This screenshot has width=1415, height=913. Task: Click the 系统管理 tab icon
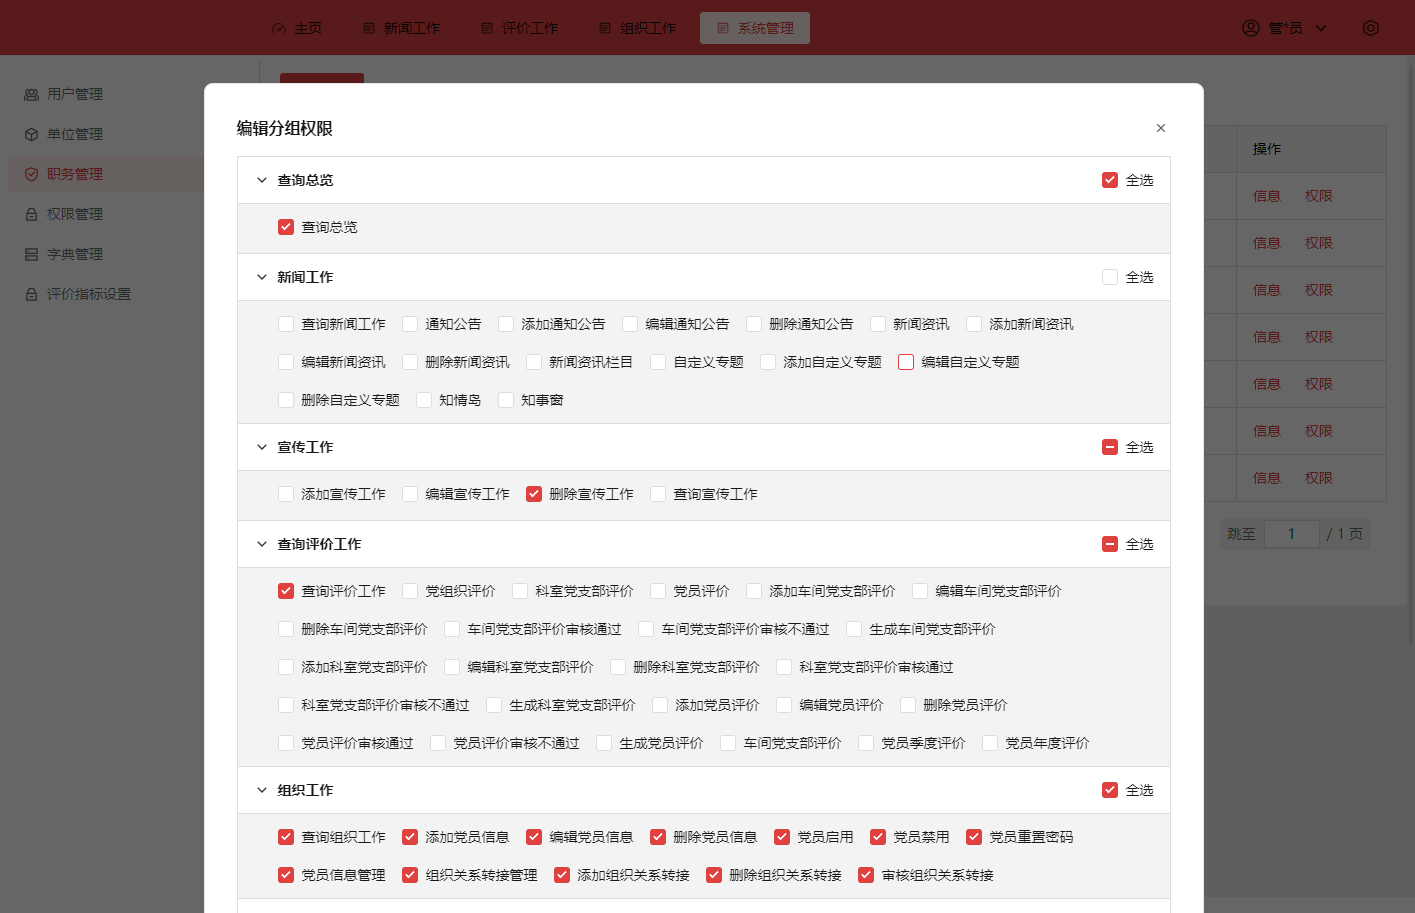pos(723,28)
